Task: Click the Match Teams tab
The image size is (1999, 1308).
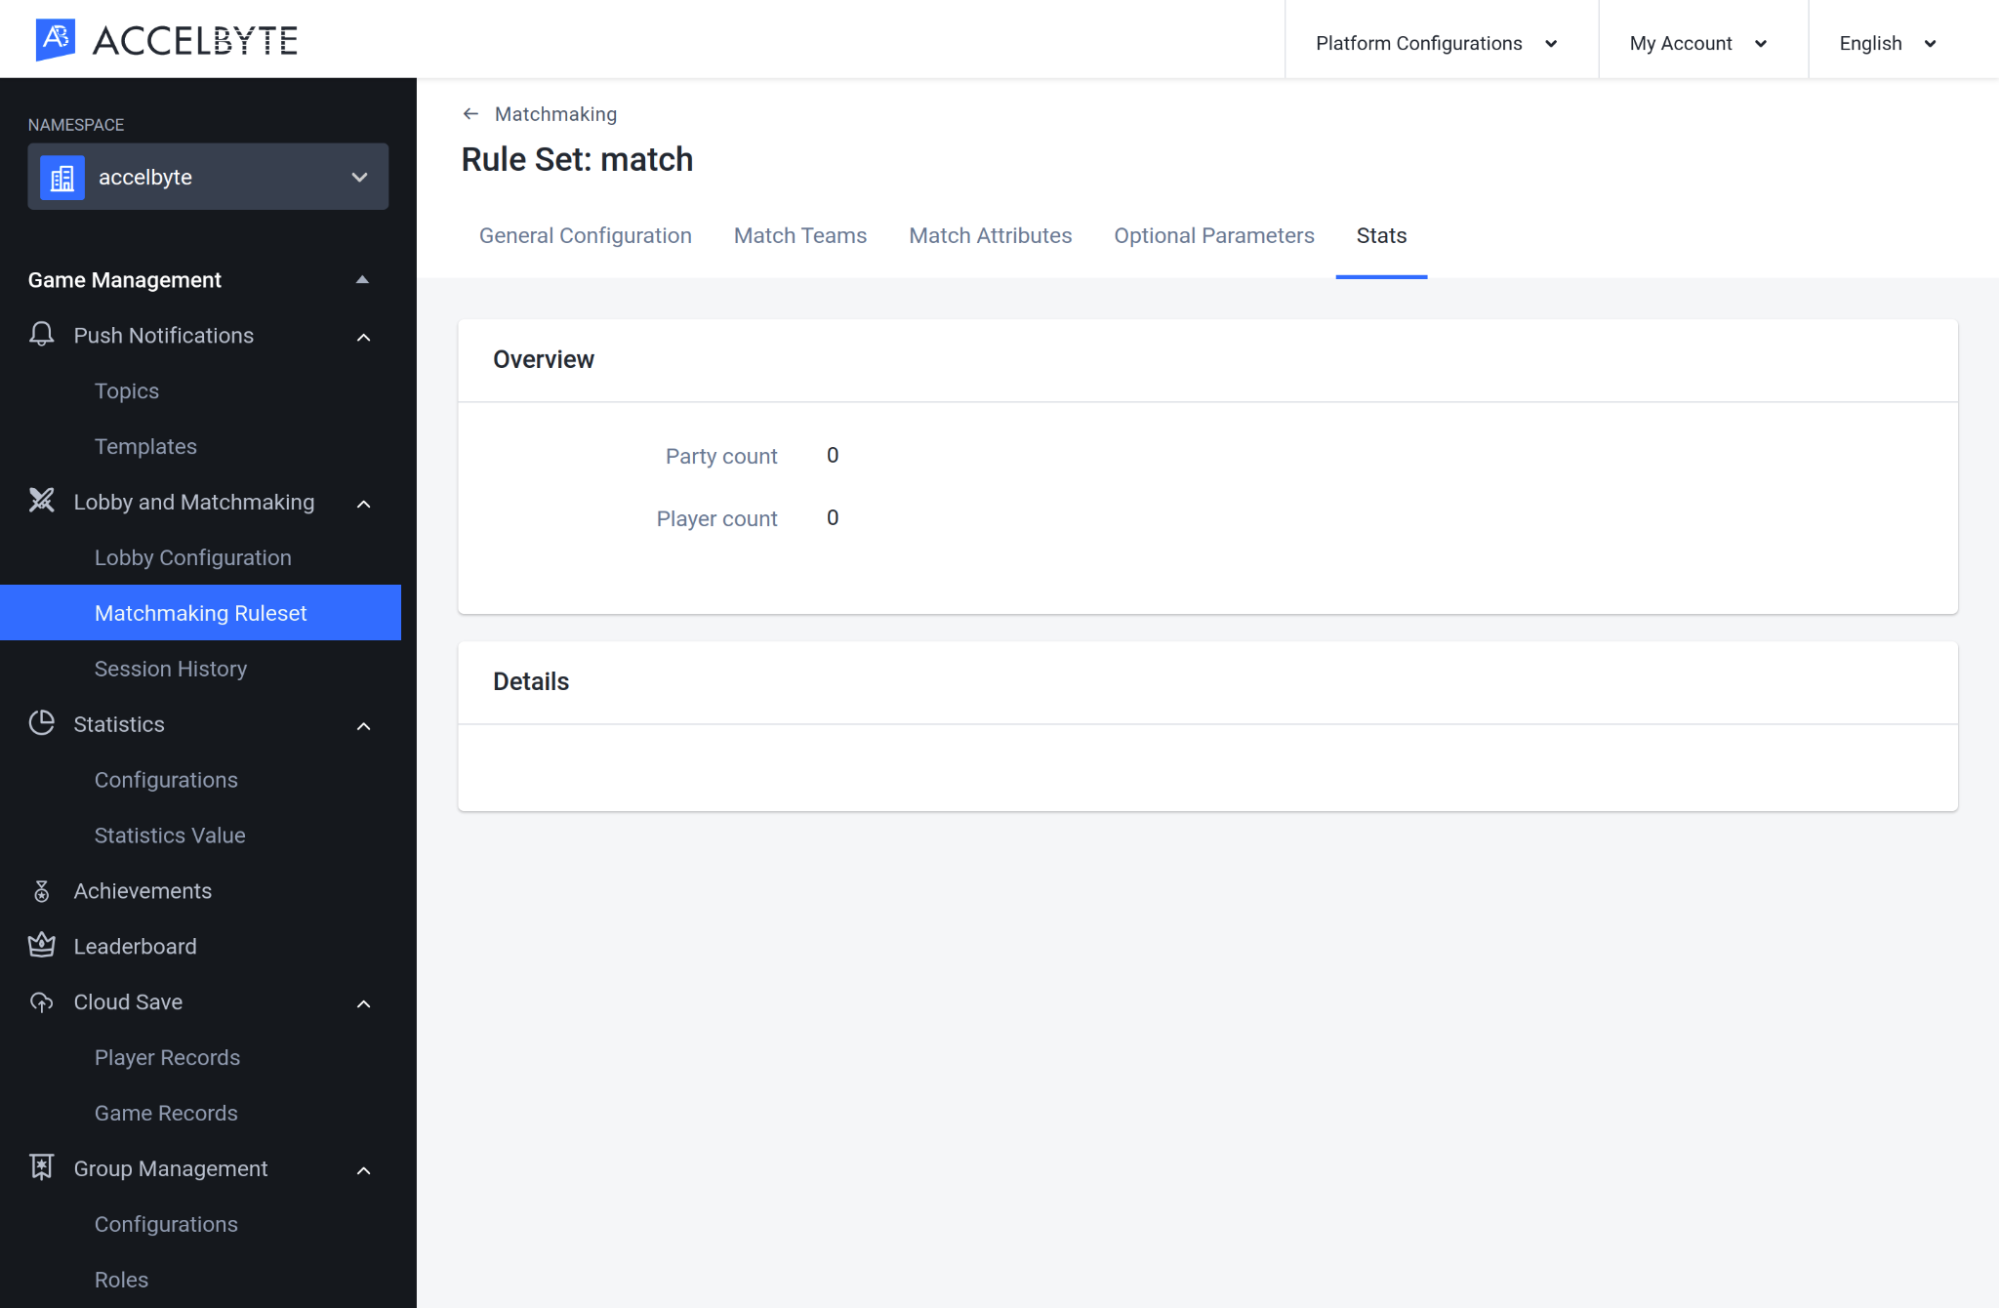Action: 800,235
